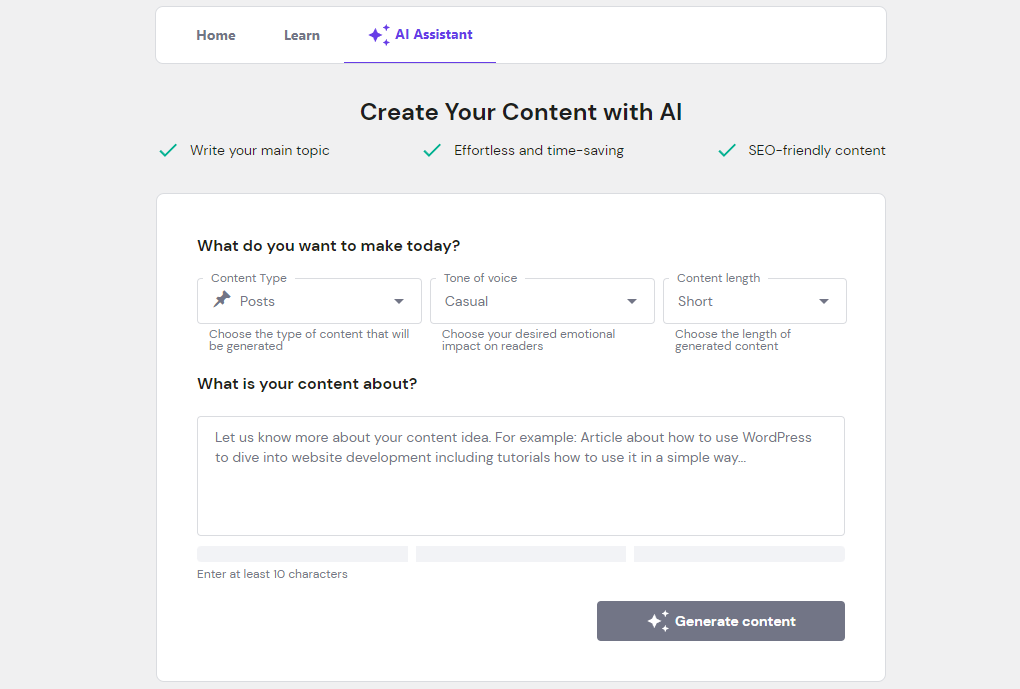The width and height of the screenshot is (1020, 689).
Task: Expand the Content length dropdown arrow
Action: (x=824, y=301)
